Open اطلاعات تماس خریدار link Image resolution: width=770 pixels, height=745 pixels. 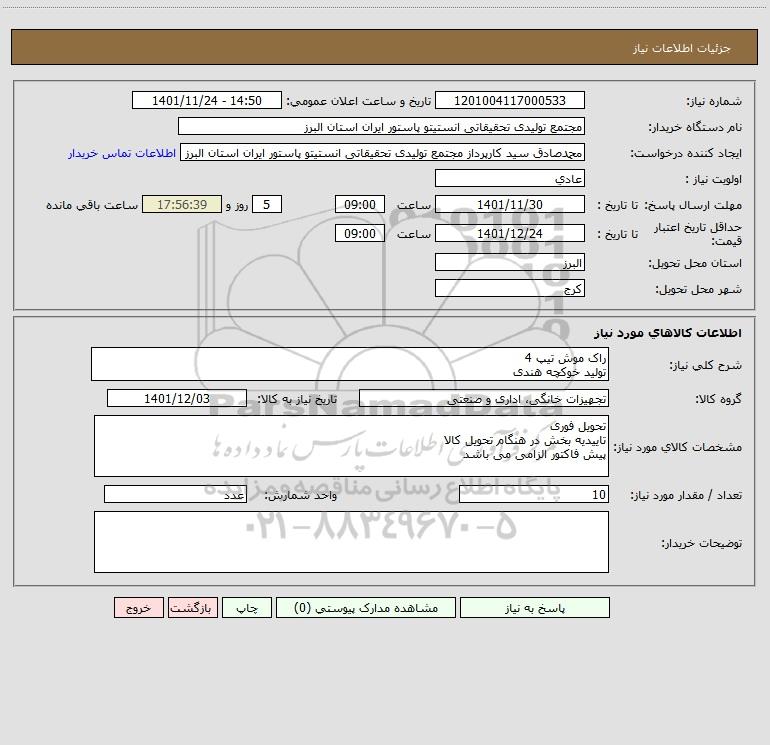122,153
